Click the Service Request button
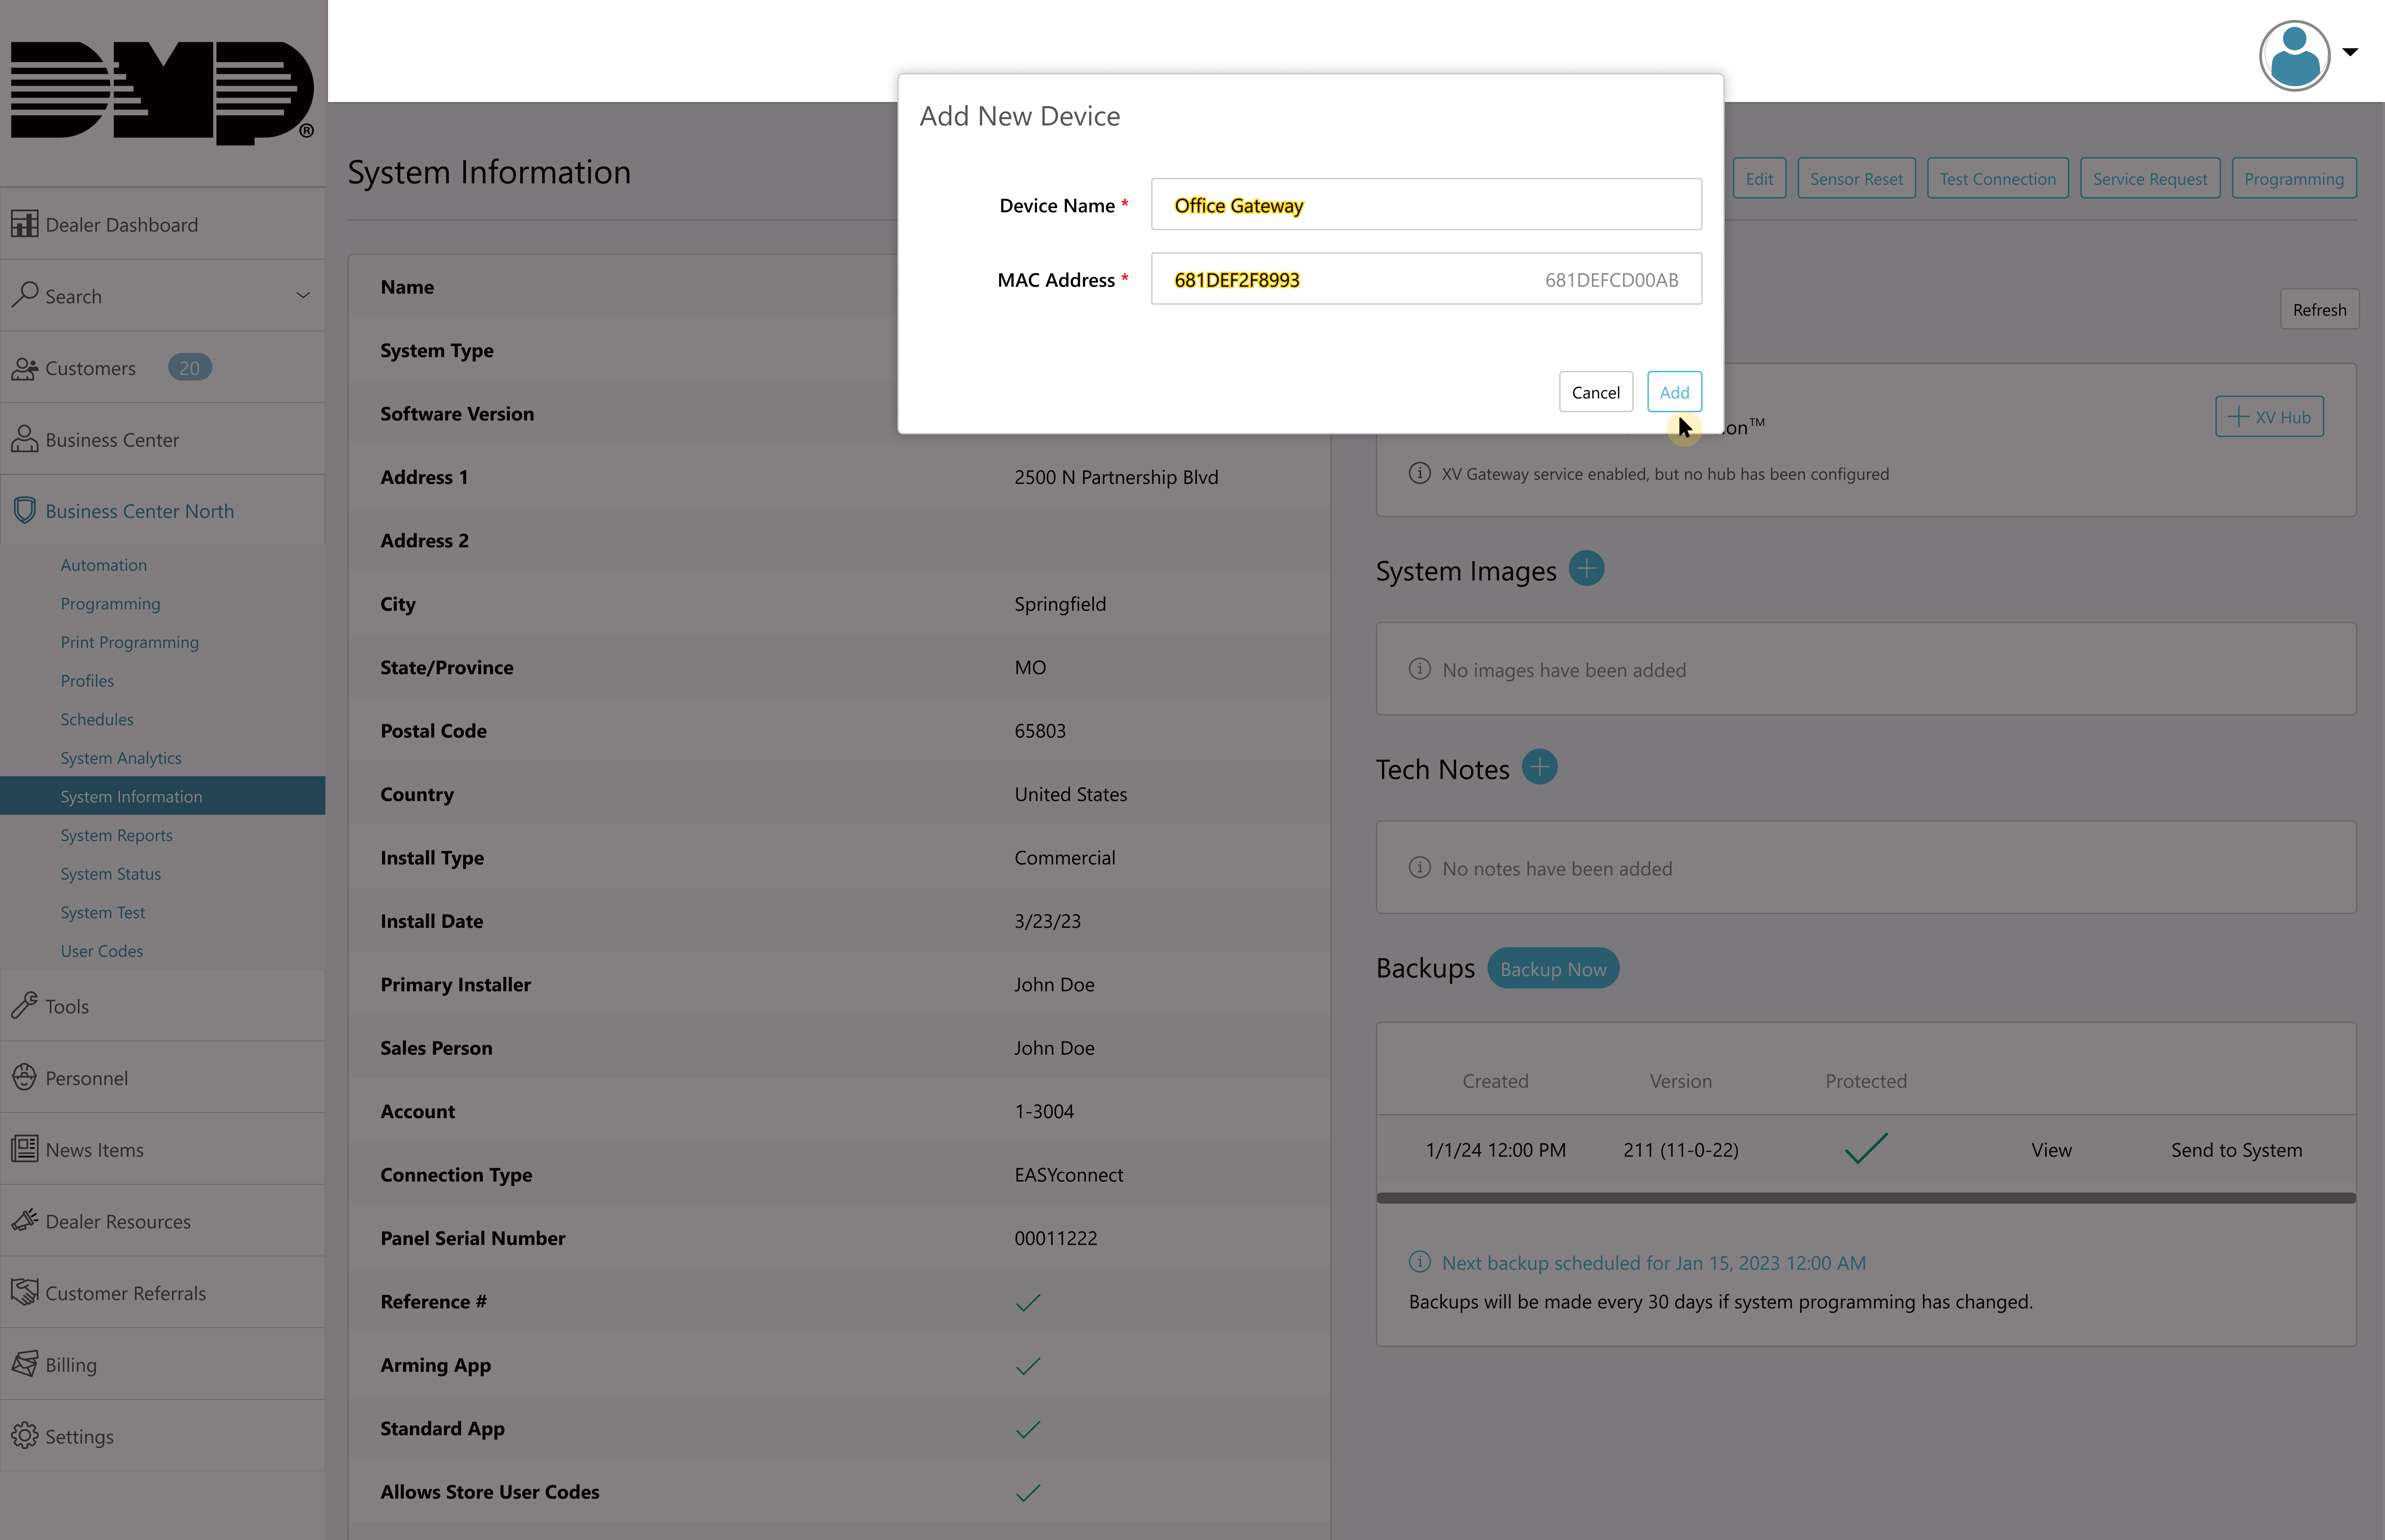The width and height of the screenshot is (2385, 1540). [x=2150, y=178]
